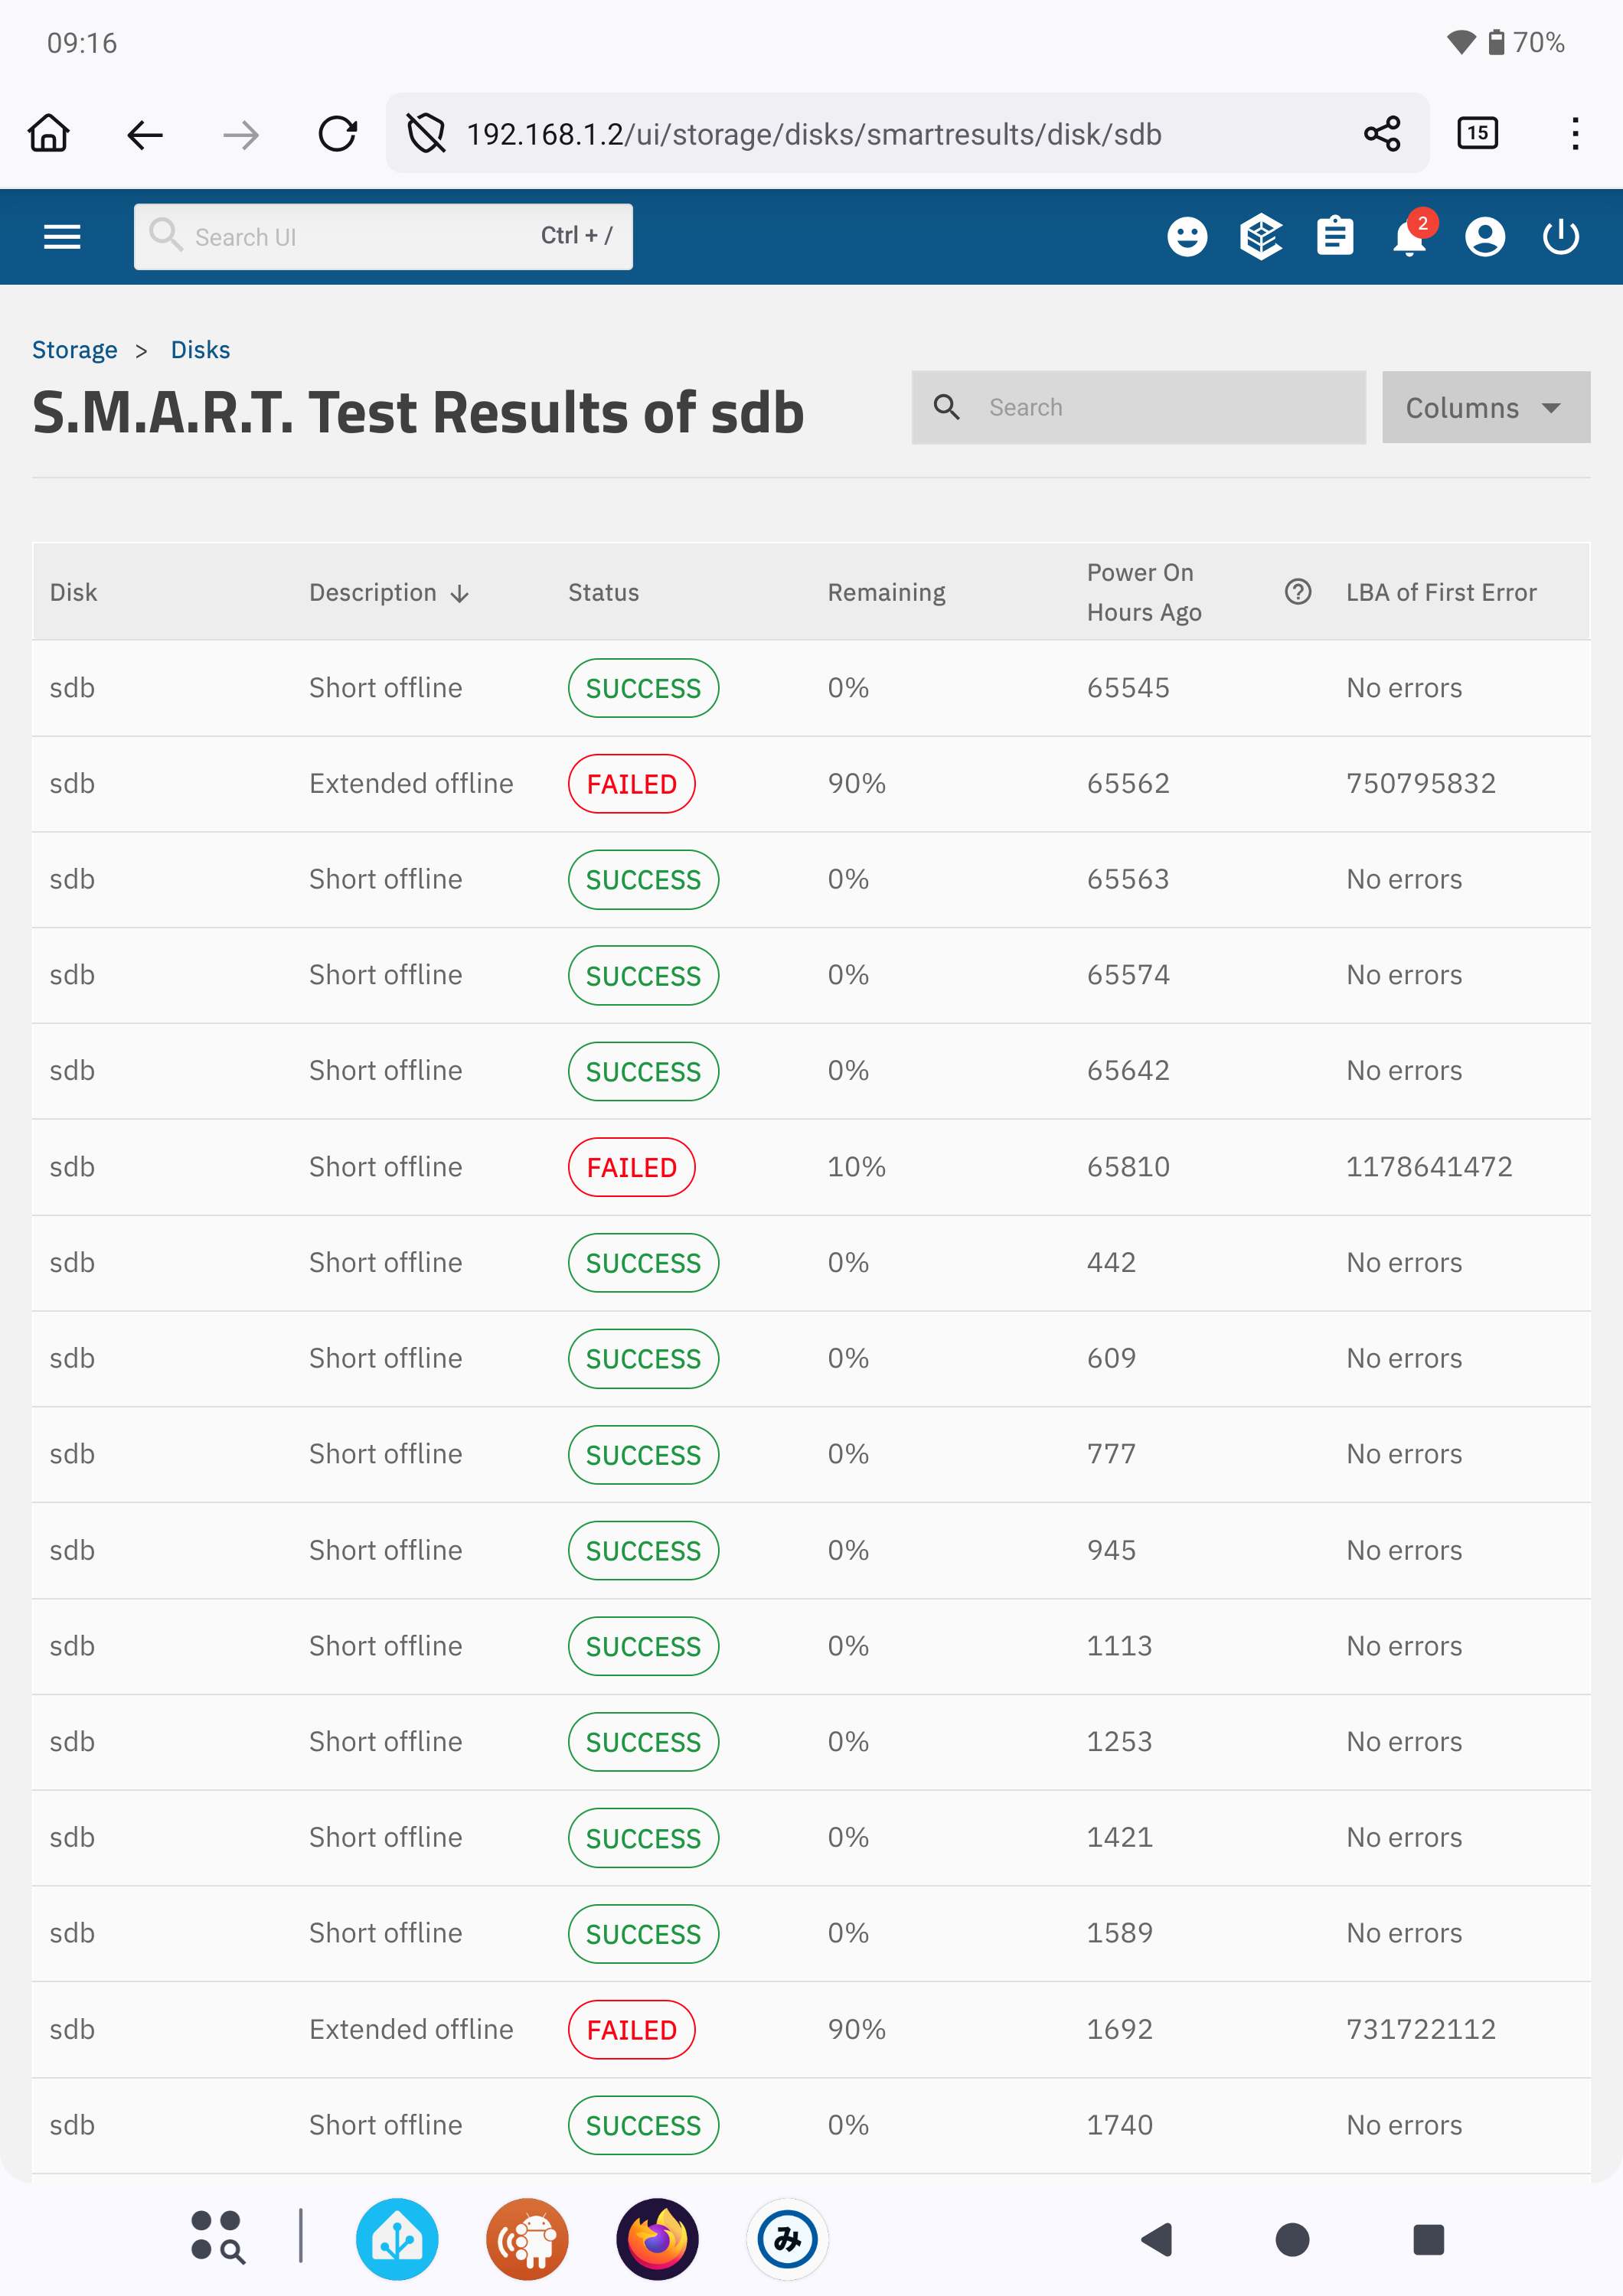Open the jobs clipboard icon
Screen dimensions: 1623x2296
(x=1335, y=237)
